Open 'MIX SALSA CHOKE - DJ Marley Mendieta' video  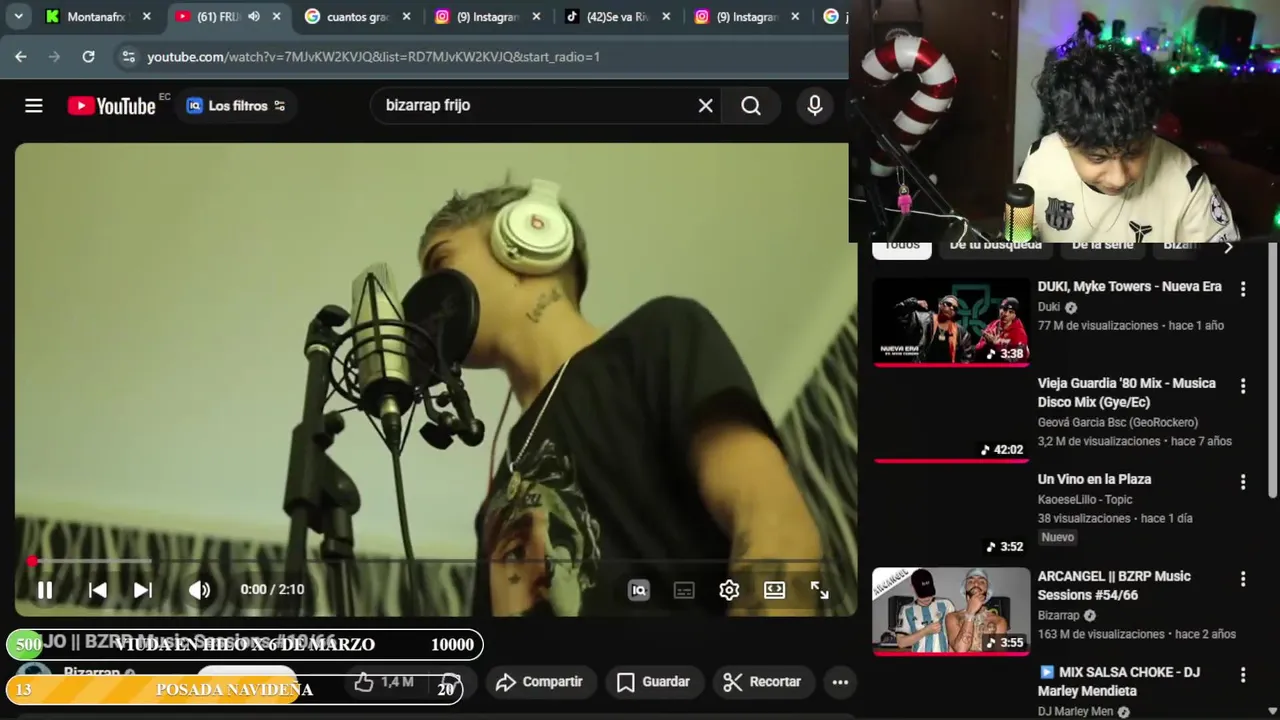(1118, 681)
